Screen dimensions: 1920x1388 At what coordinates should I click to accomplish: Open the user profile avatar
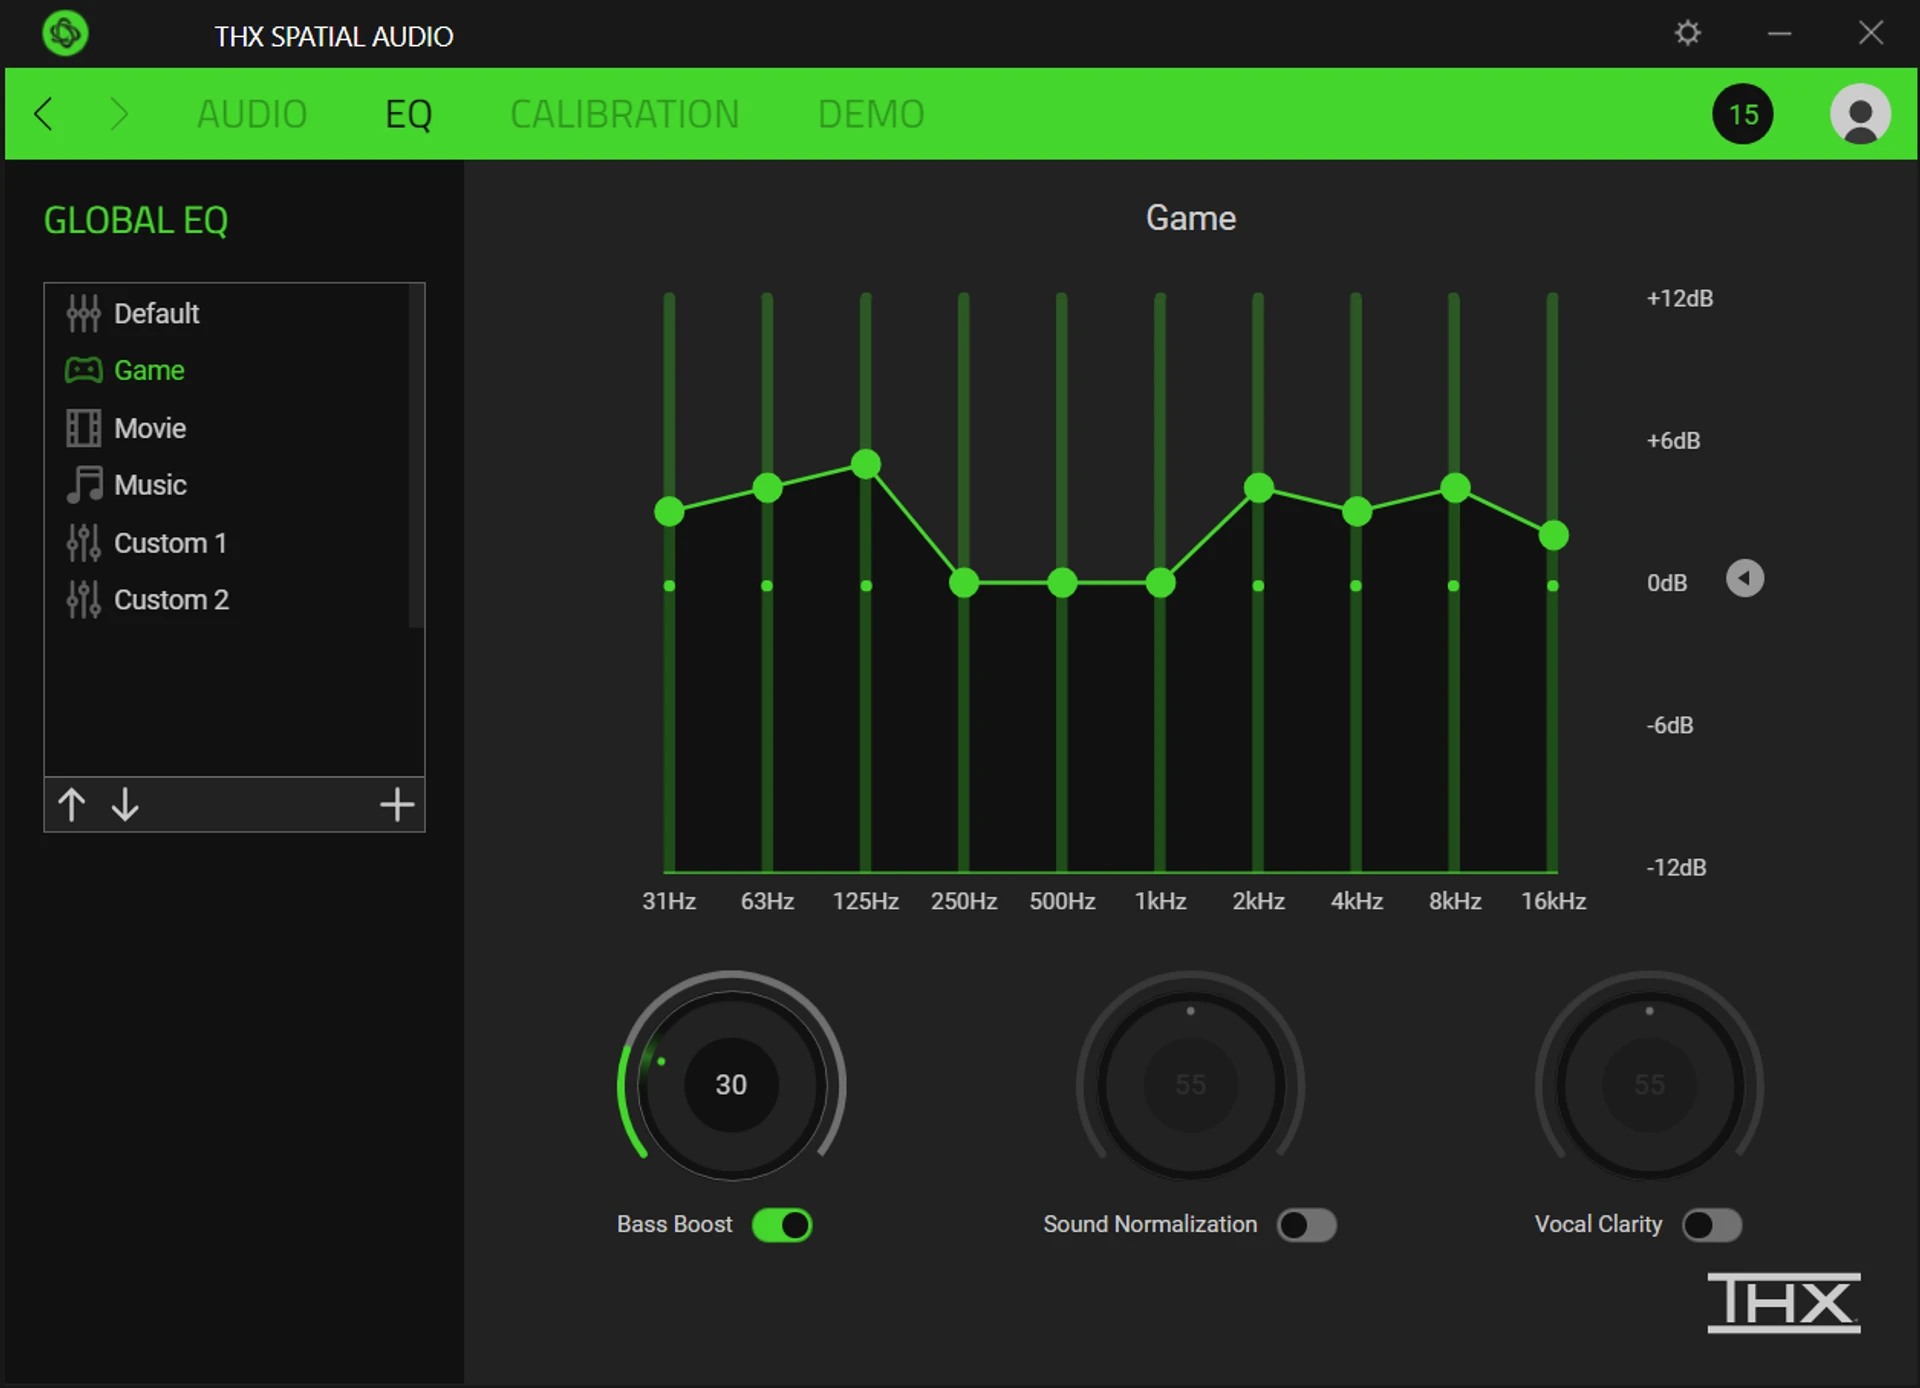[1860, 114]
